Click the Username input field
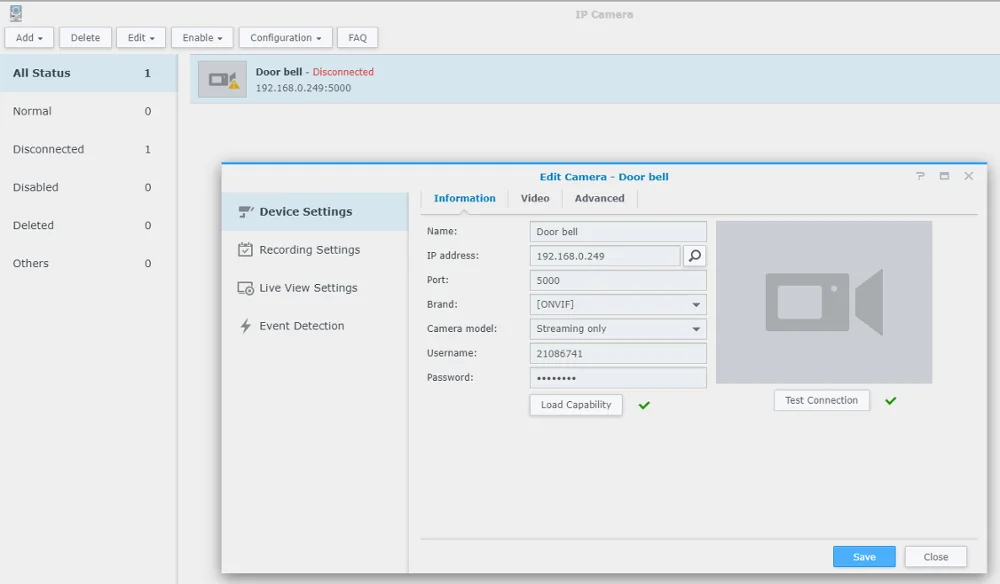 click(618, 353)
